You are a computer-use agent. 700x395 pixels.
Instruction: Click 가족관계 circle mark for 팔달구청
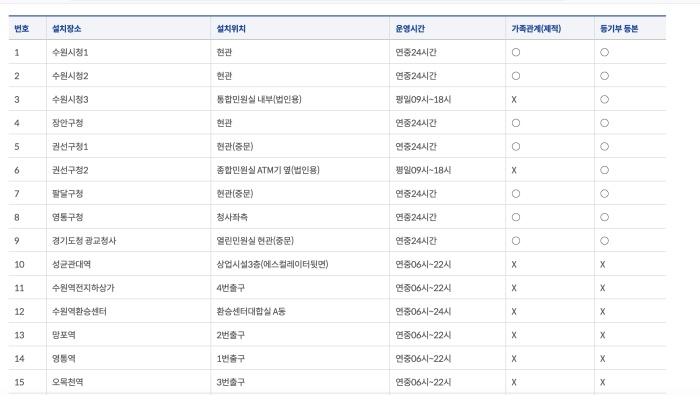pyautogui.click(x=516, y=194)
